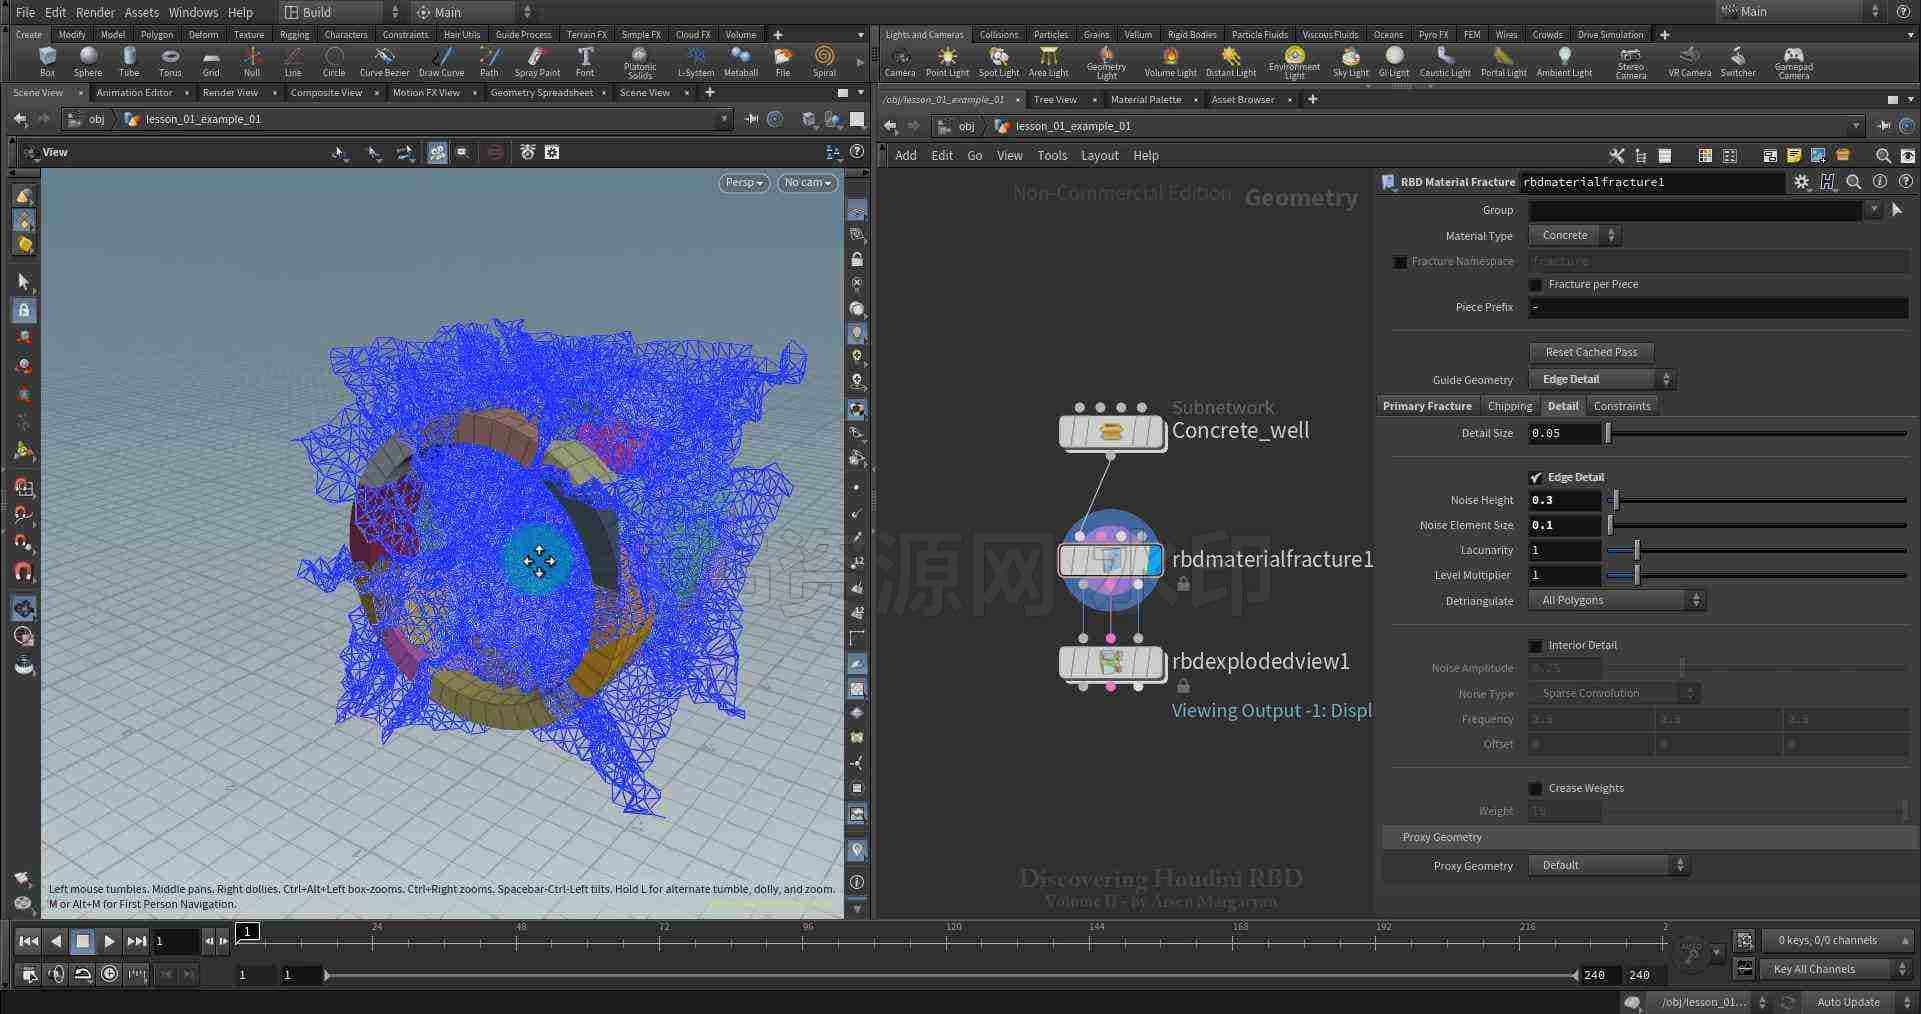This screenshot has height=1014, width=1921.
Task: Select the rbdexplodedview1 node
Action: tap(1111, 662)
